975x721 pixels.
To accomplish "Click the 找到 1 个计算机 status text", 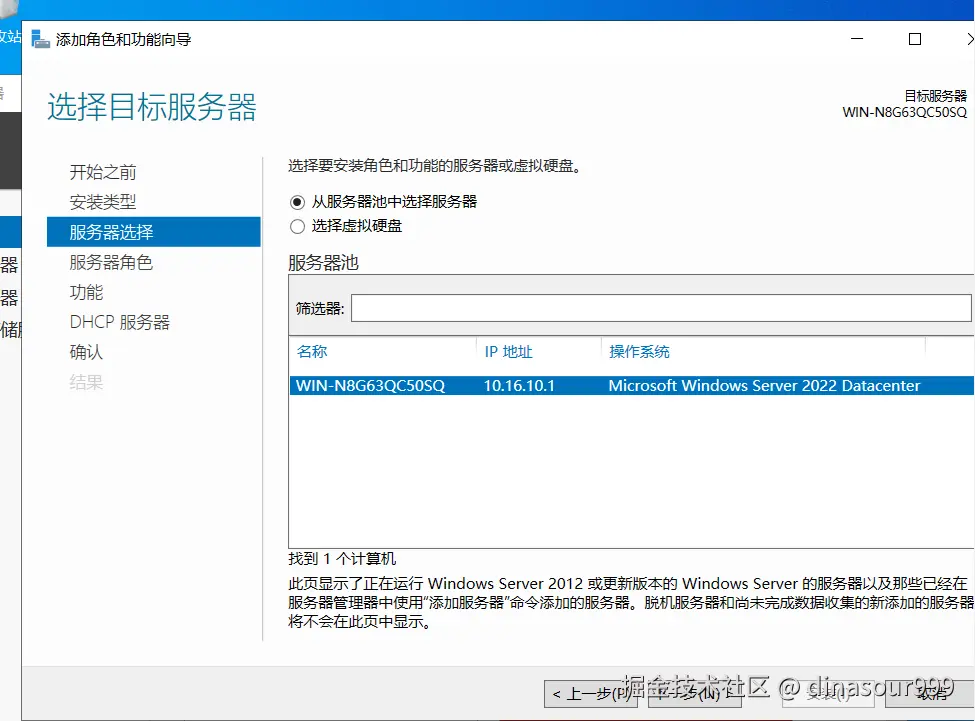I will (342, 559).
